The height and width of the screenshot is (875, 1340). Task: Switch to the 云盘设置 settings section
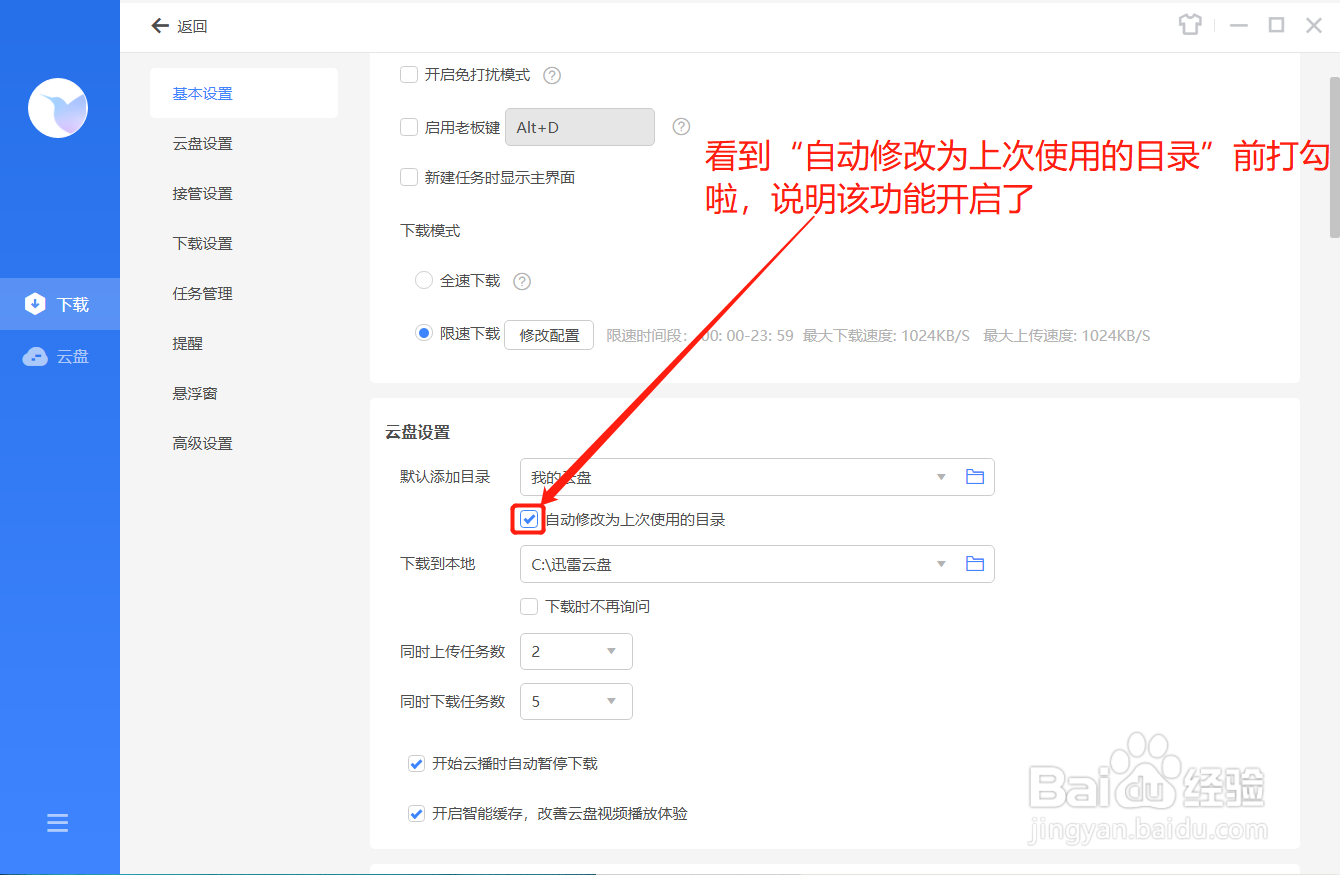[x=203, y=143]
